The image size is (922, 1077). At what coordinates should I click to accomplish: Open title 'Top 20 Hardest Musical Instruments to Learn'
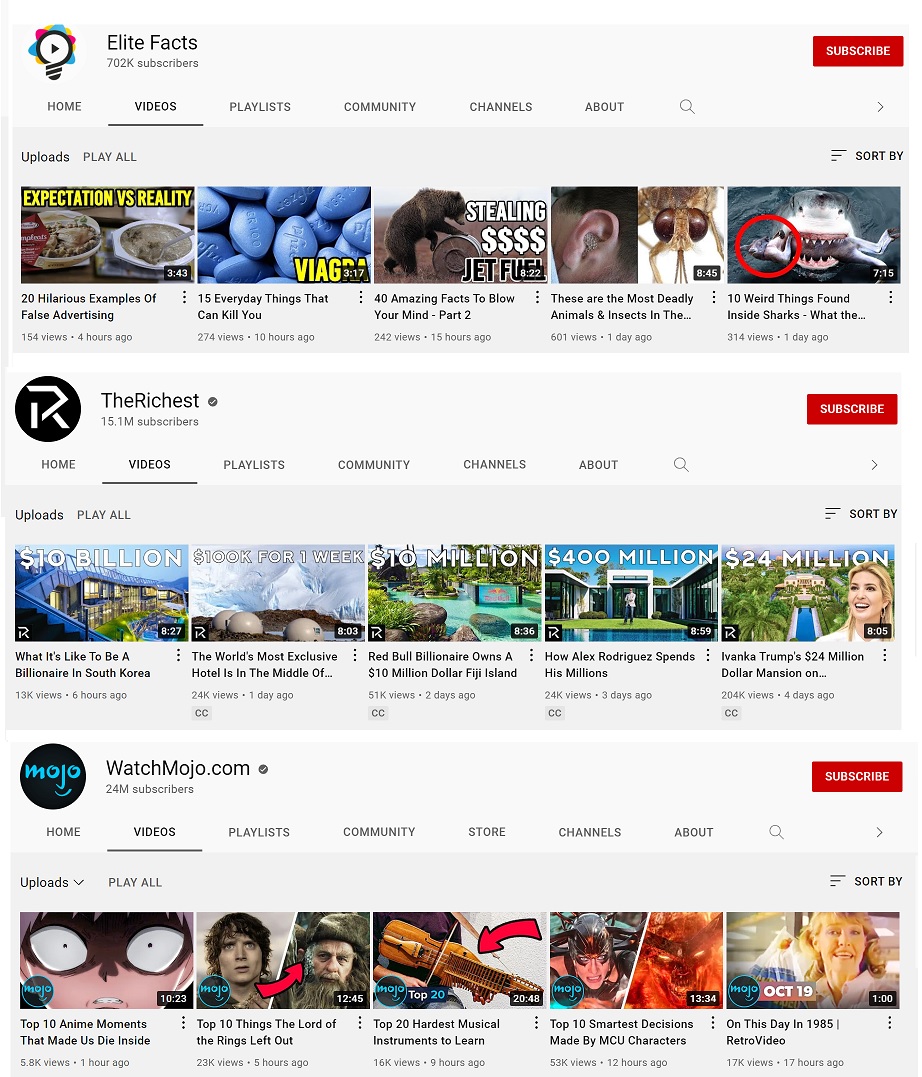[x=436, y=1032]
